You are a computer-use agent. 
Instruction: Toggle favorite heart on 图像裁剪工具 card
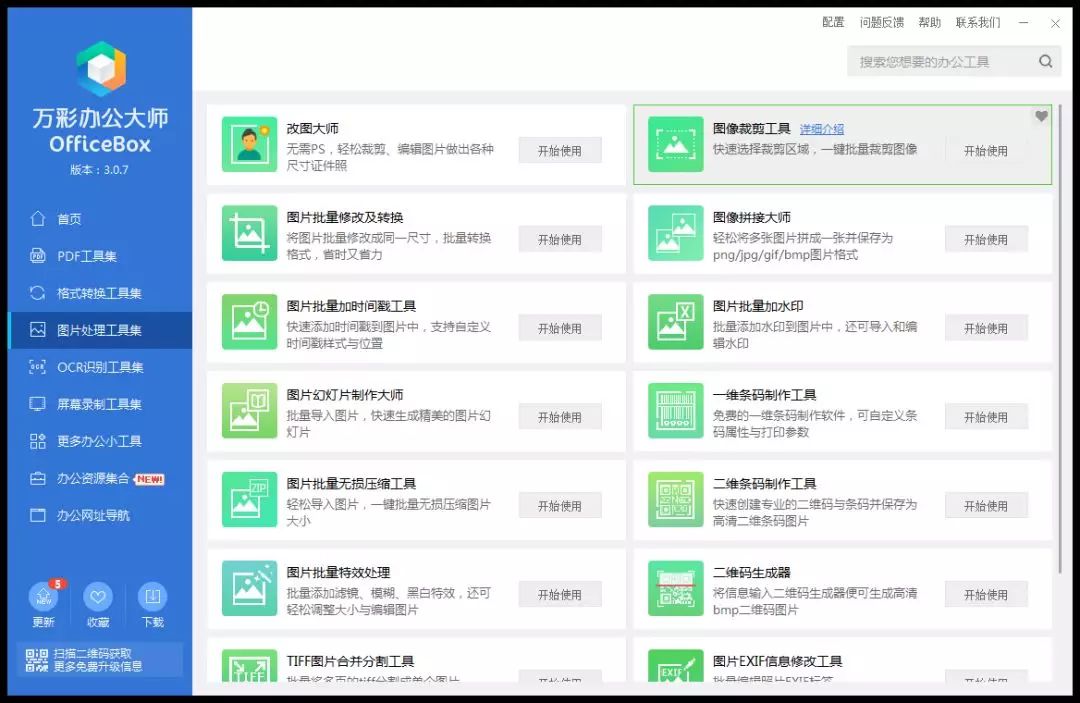coord(1041,117)
